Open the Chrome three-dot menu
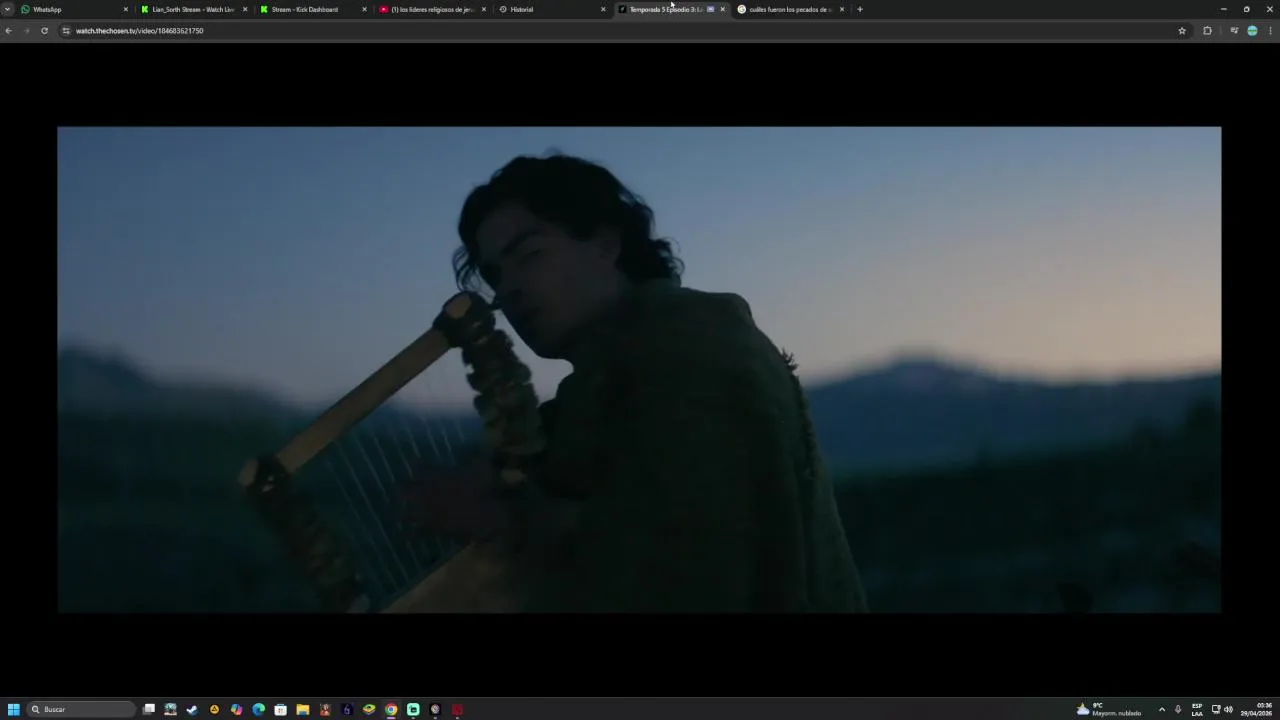 point(1270,31)
